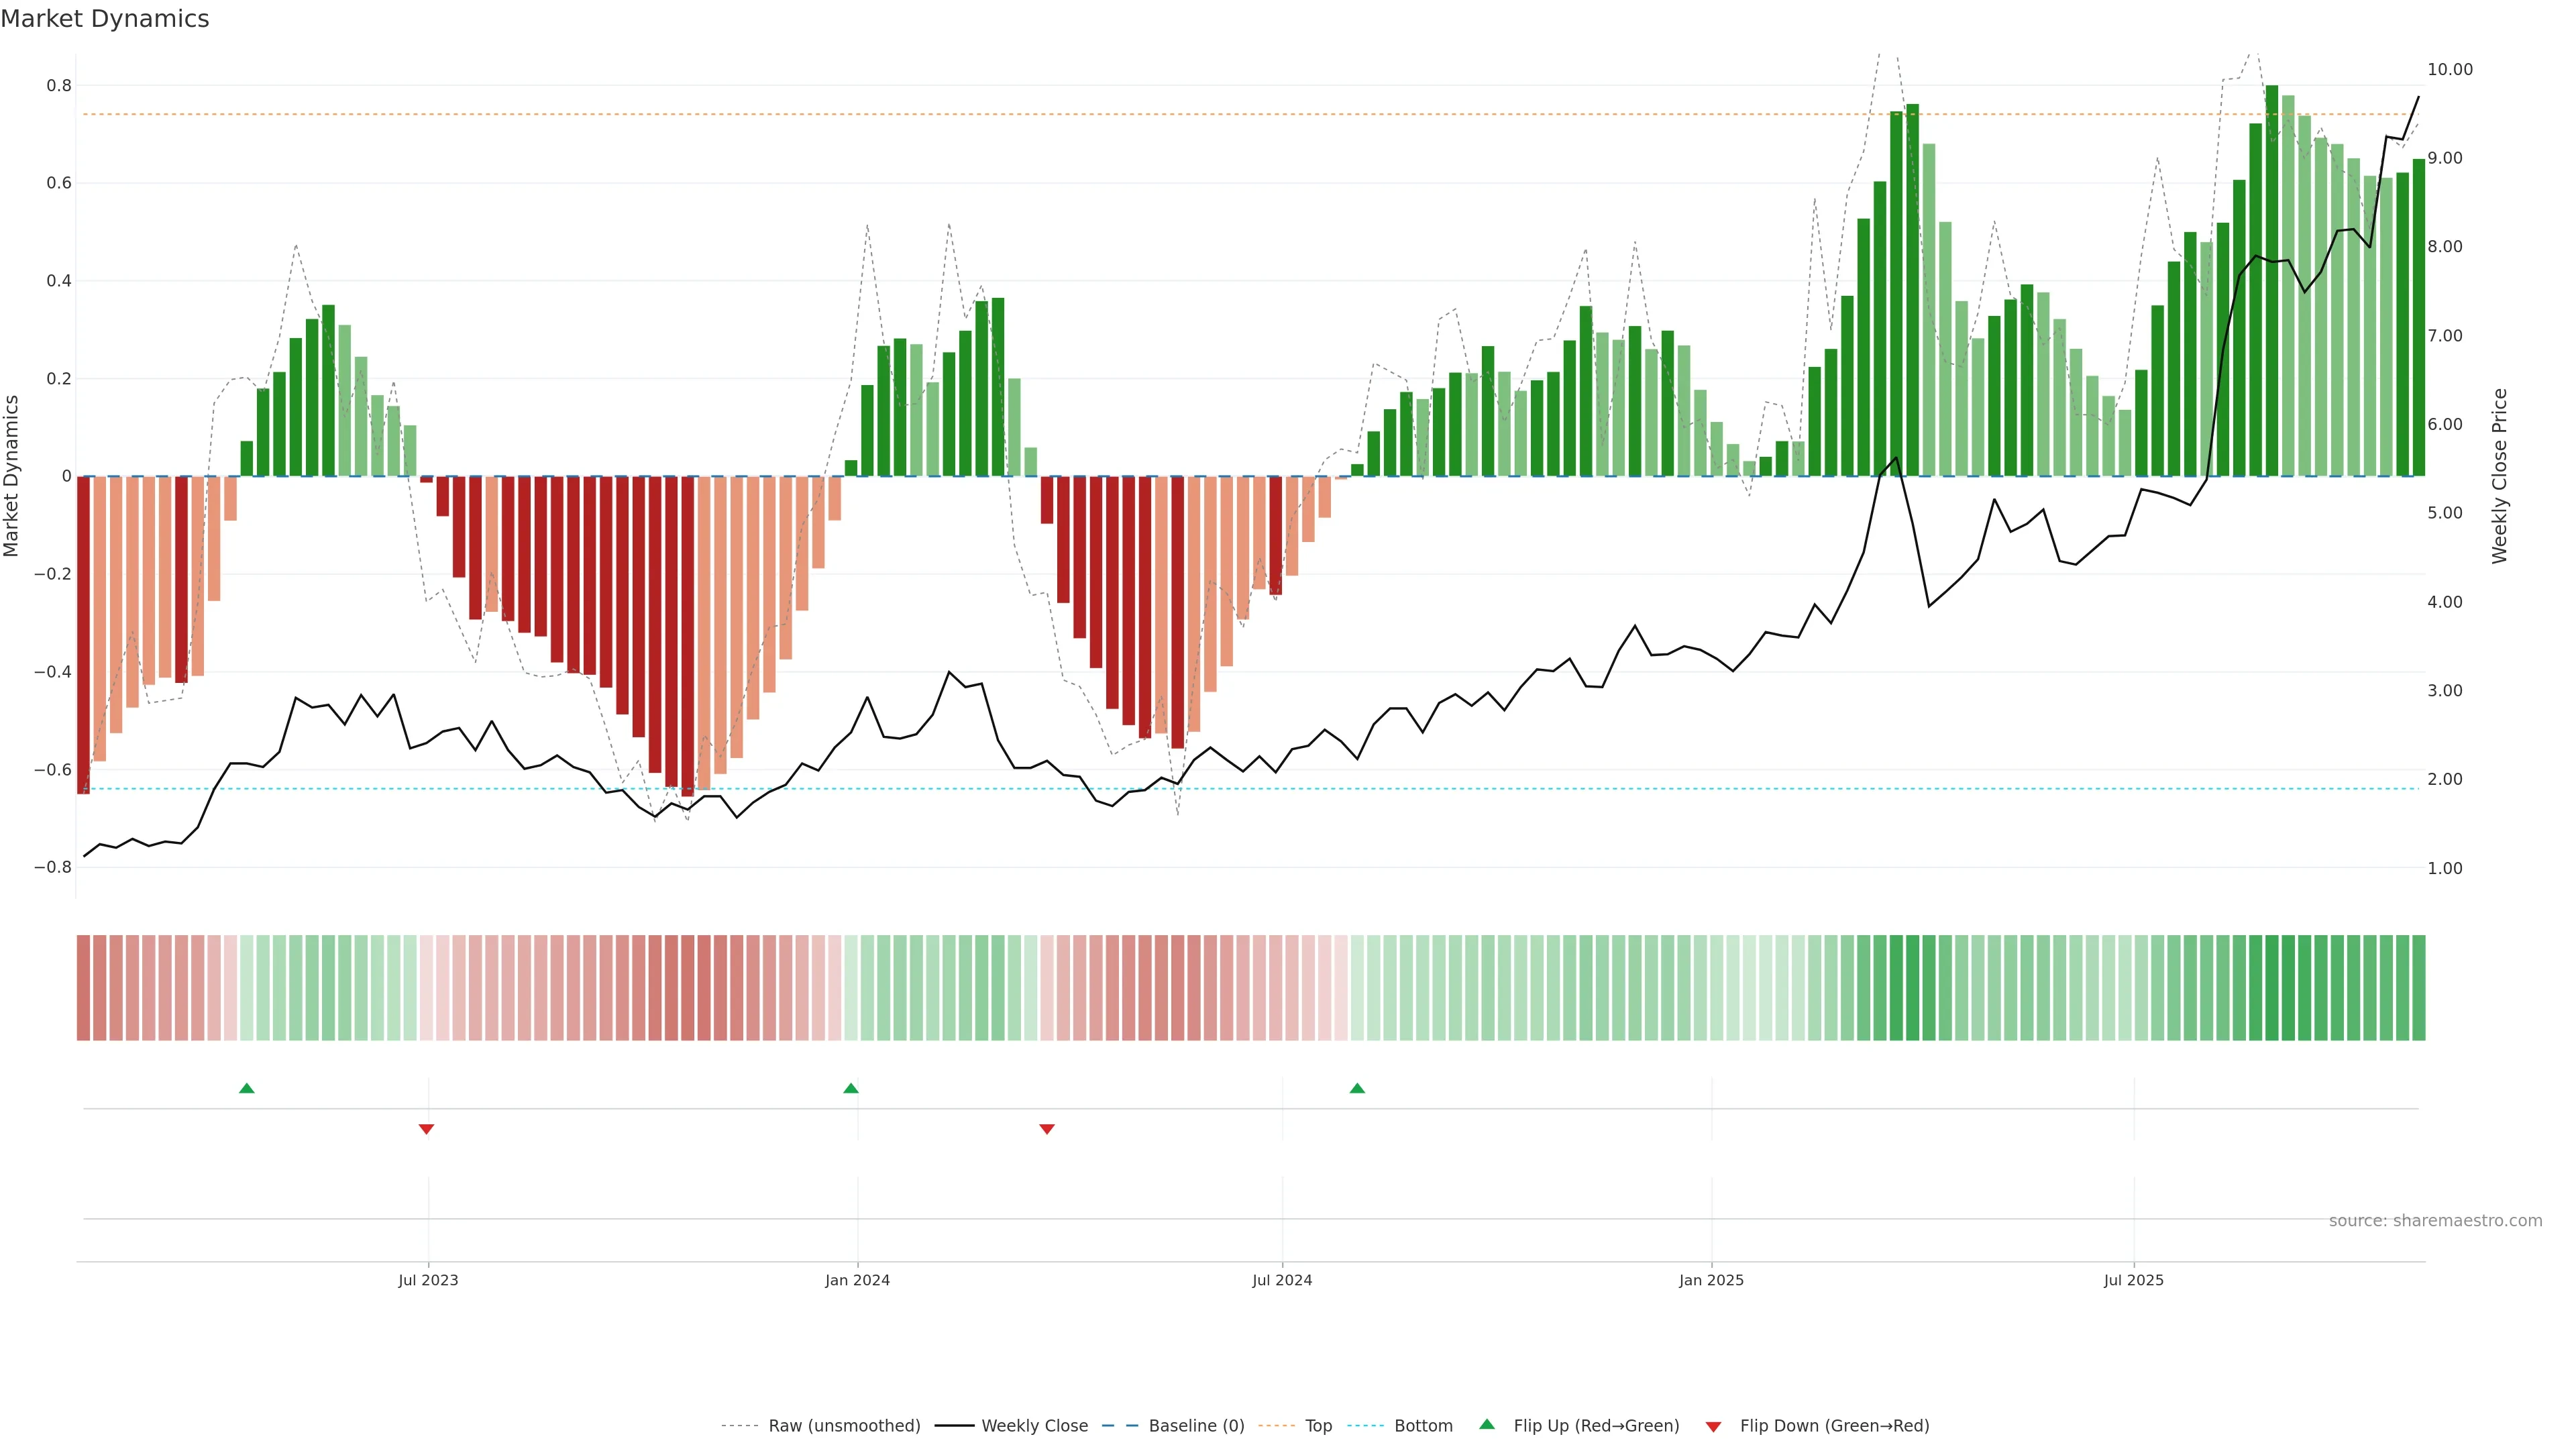
Task: Click the red flip-down triangle in 2024
Action: point(1047,1129)
